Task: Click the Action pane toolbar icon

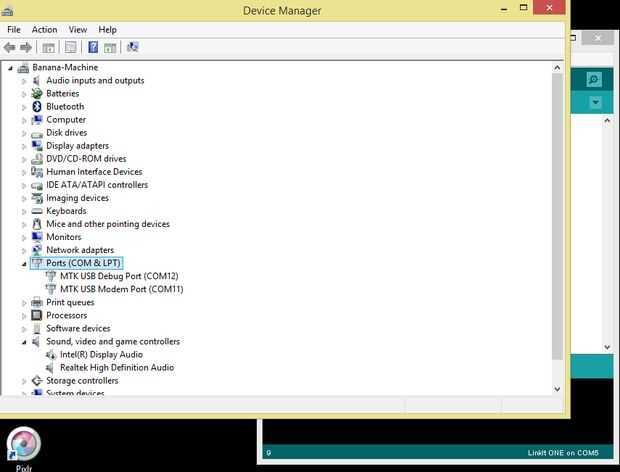Action: [110, 48]
